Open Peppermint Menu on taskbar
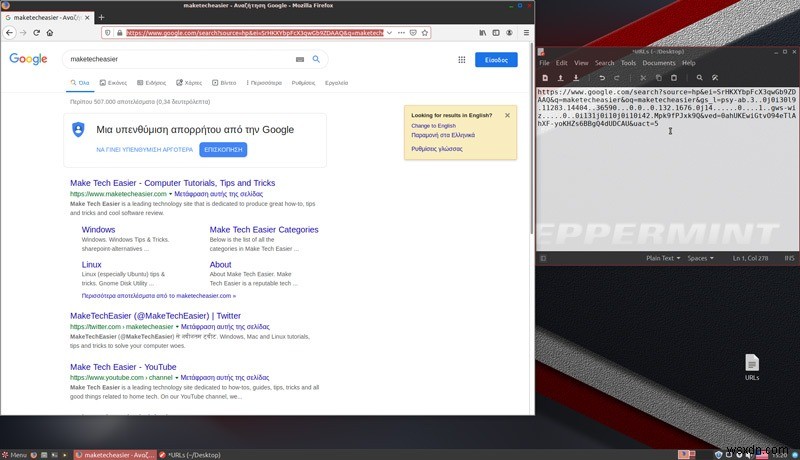 [x=14, y=455]
